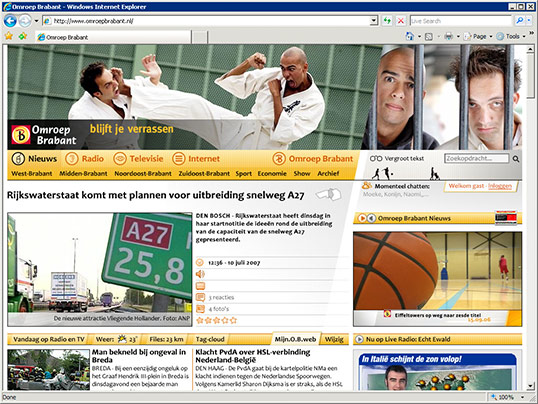538x404 pixels.
Task: Expand the address bar history dropdown
Action: pyautogui.click(x=374, y=21)
